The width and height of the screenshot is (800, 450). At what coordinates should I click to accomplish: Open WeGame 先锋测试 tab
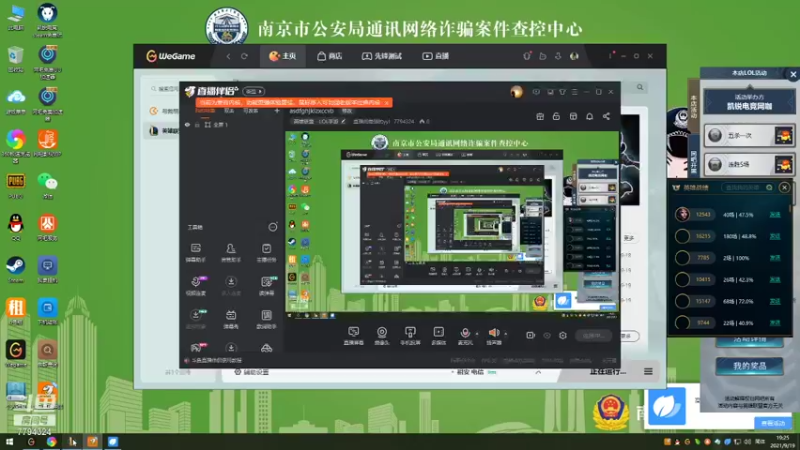[382, 56]
